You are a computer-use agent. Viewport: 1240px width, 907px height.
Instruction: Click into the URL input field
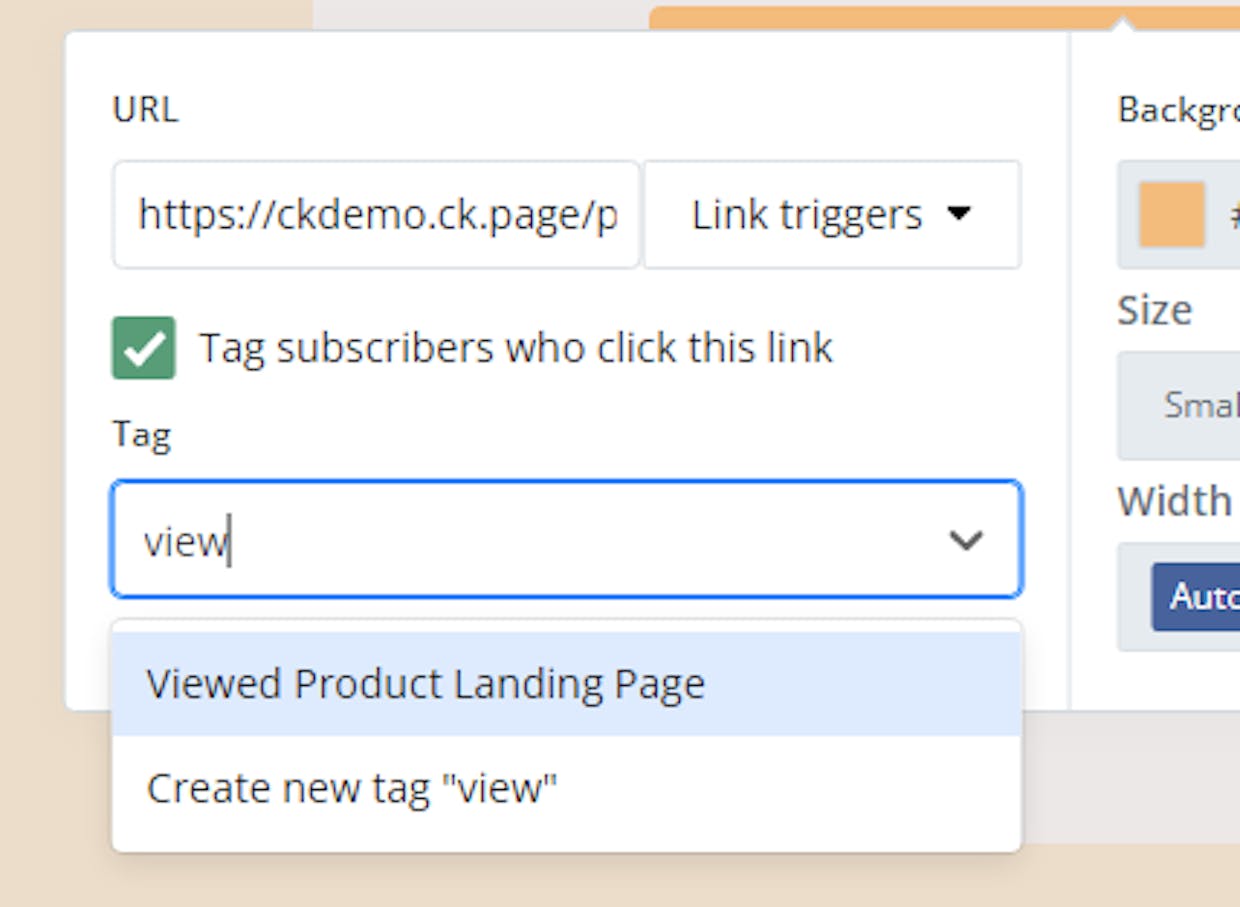click(376, 214)
